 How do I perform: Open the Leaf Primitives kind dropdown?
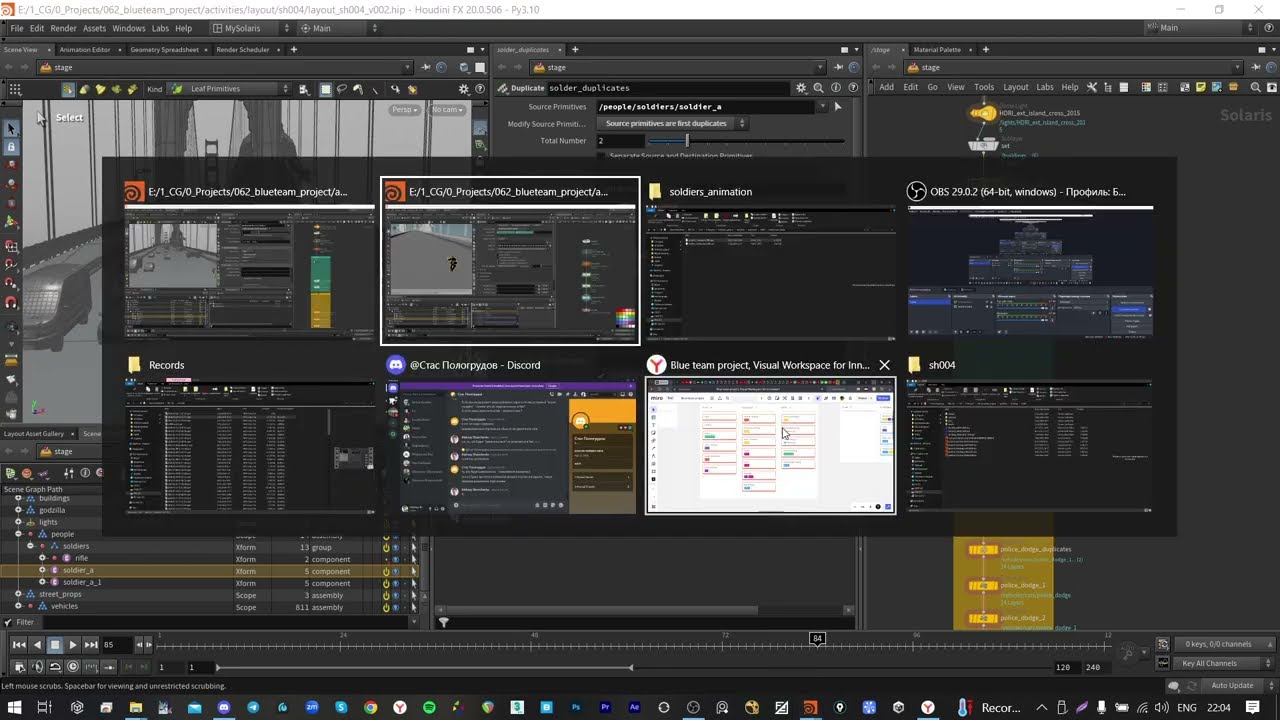click(x=230, y=89)
